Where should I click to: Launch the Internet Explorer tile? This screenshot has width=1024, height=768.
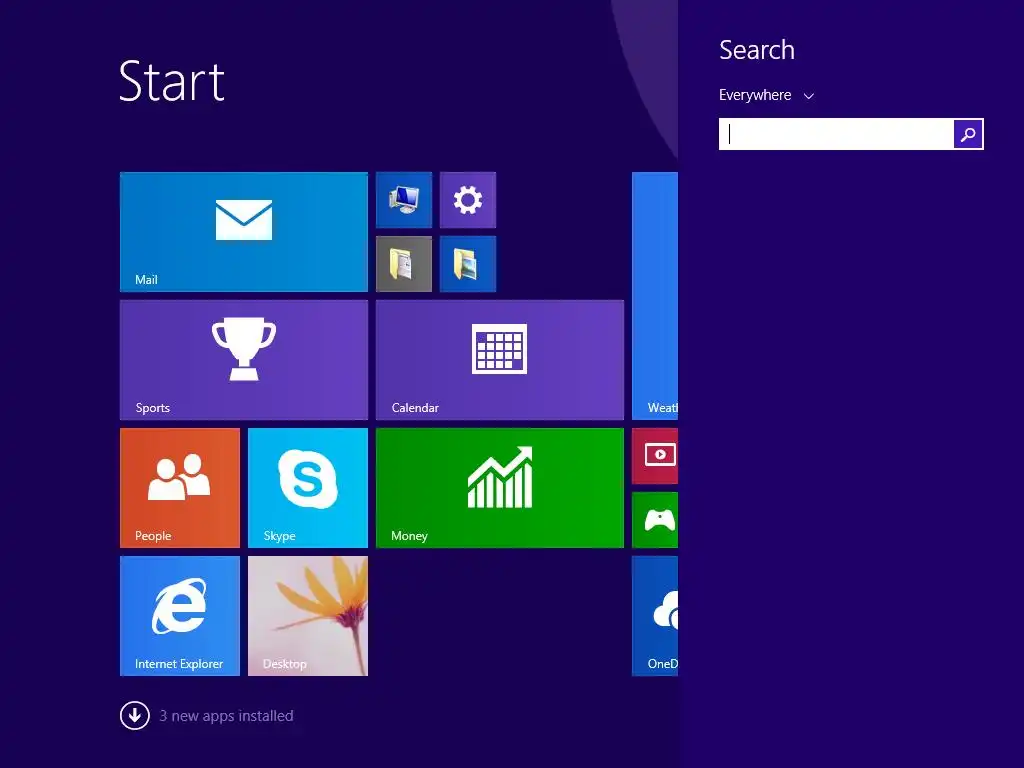(180, 616)
